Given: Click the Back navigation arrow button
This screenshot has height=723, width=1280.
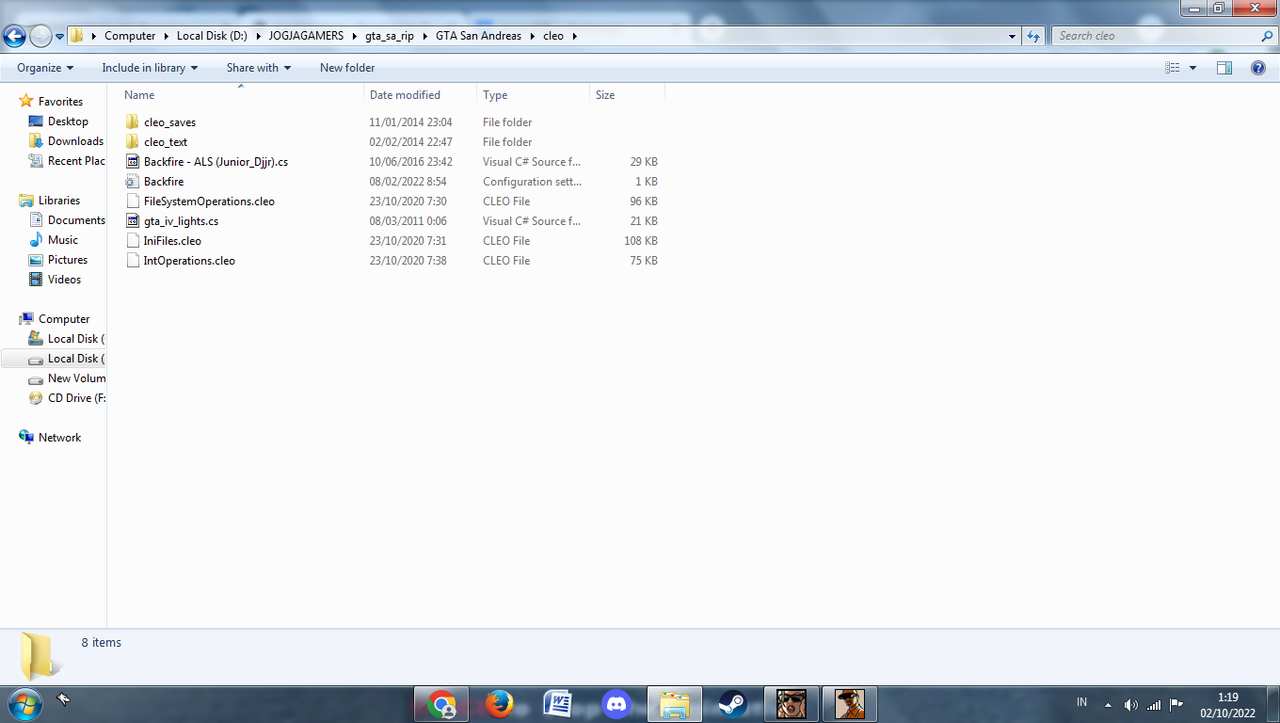Looking at the screenshot, I should [14, 37].
